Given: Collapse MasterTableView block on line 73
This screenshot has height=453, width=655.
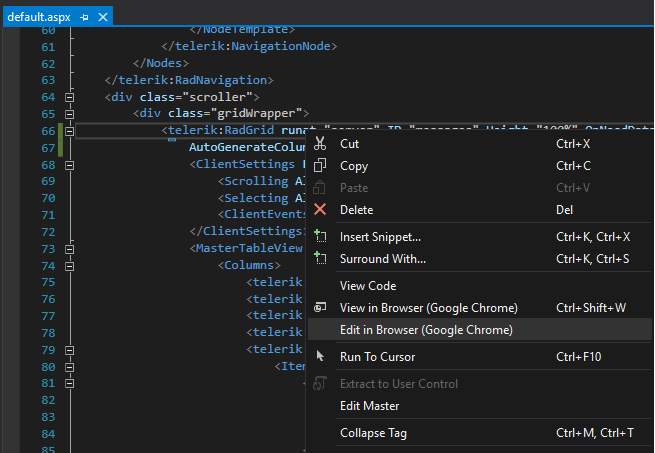Looking at the screenshot, I should click(69, 249).
